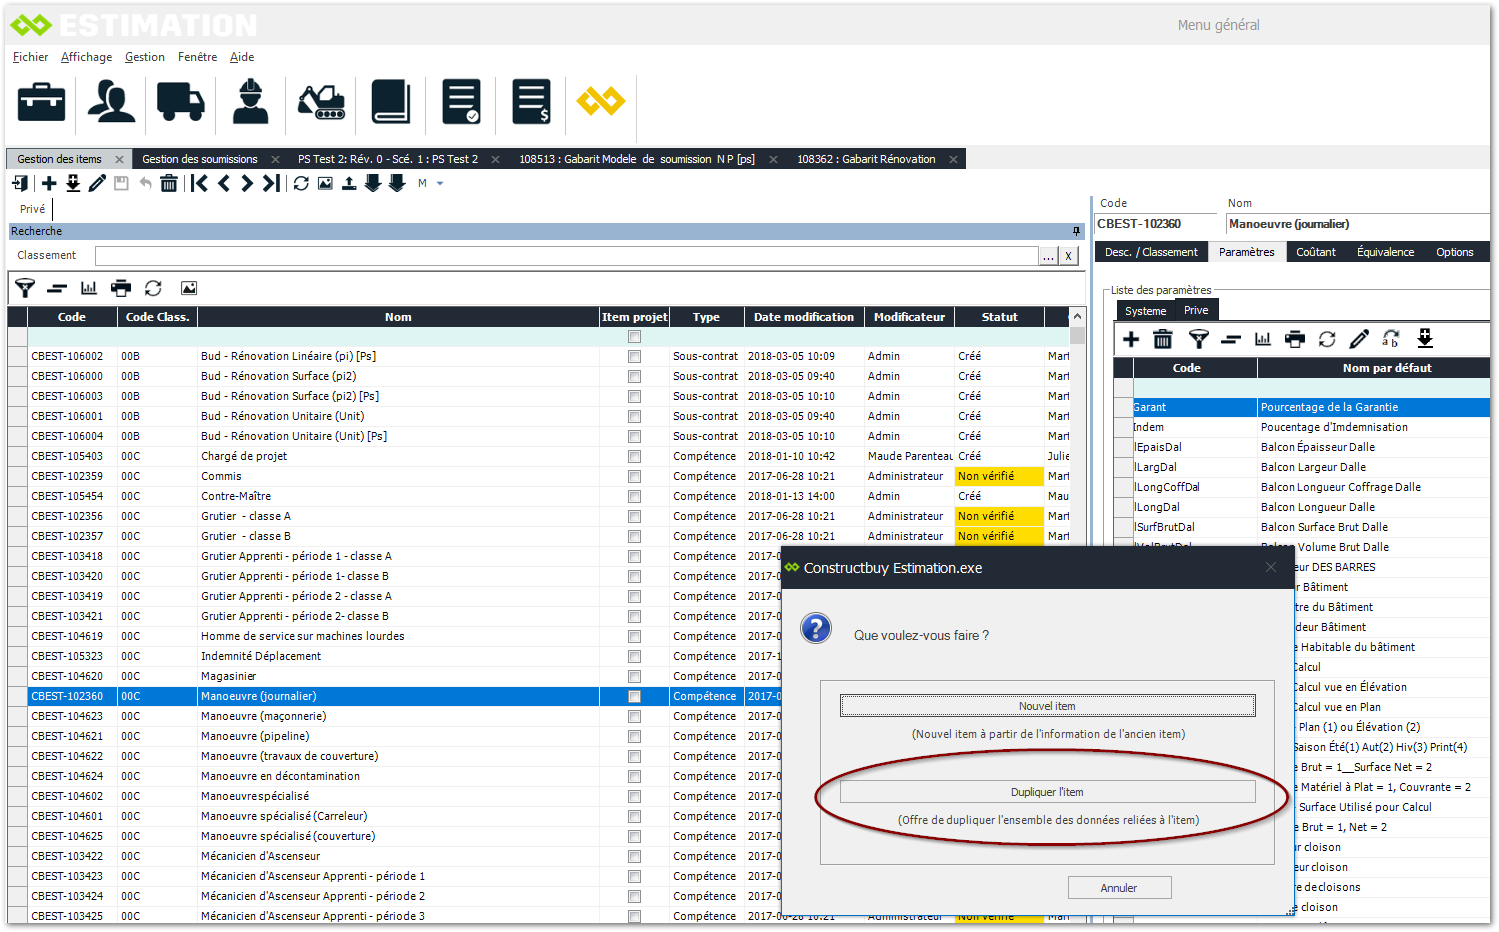Image resolution: width=1499 pixels, height=932 pixels.
Task: Click the rename 'ab' icon in parameters toolbar
Action: (1391, 339)
